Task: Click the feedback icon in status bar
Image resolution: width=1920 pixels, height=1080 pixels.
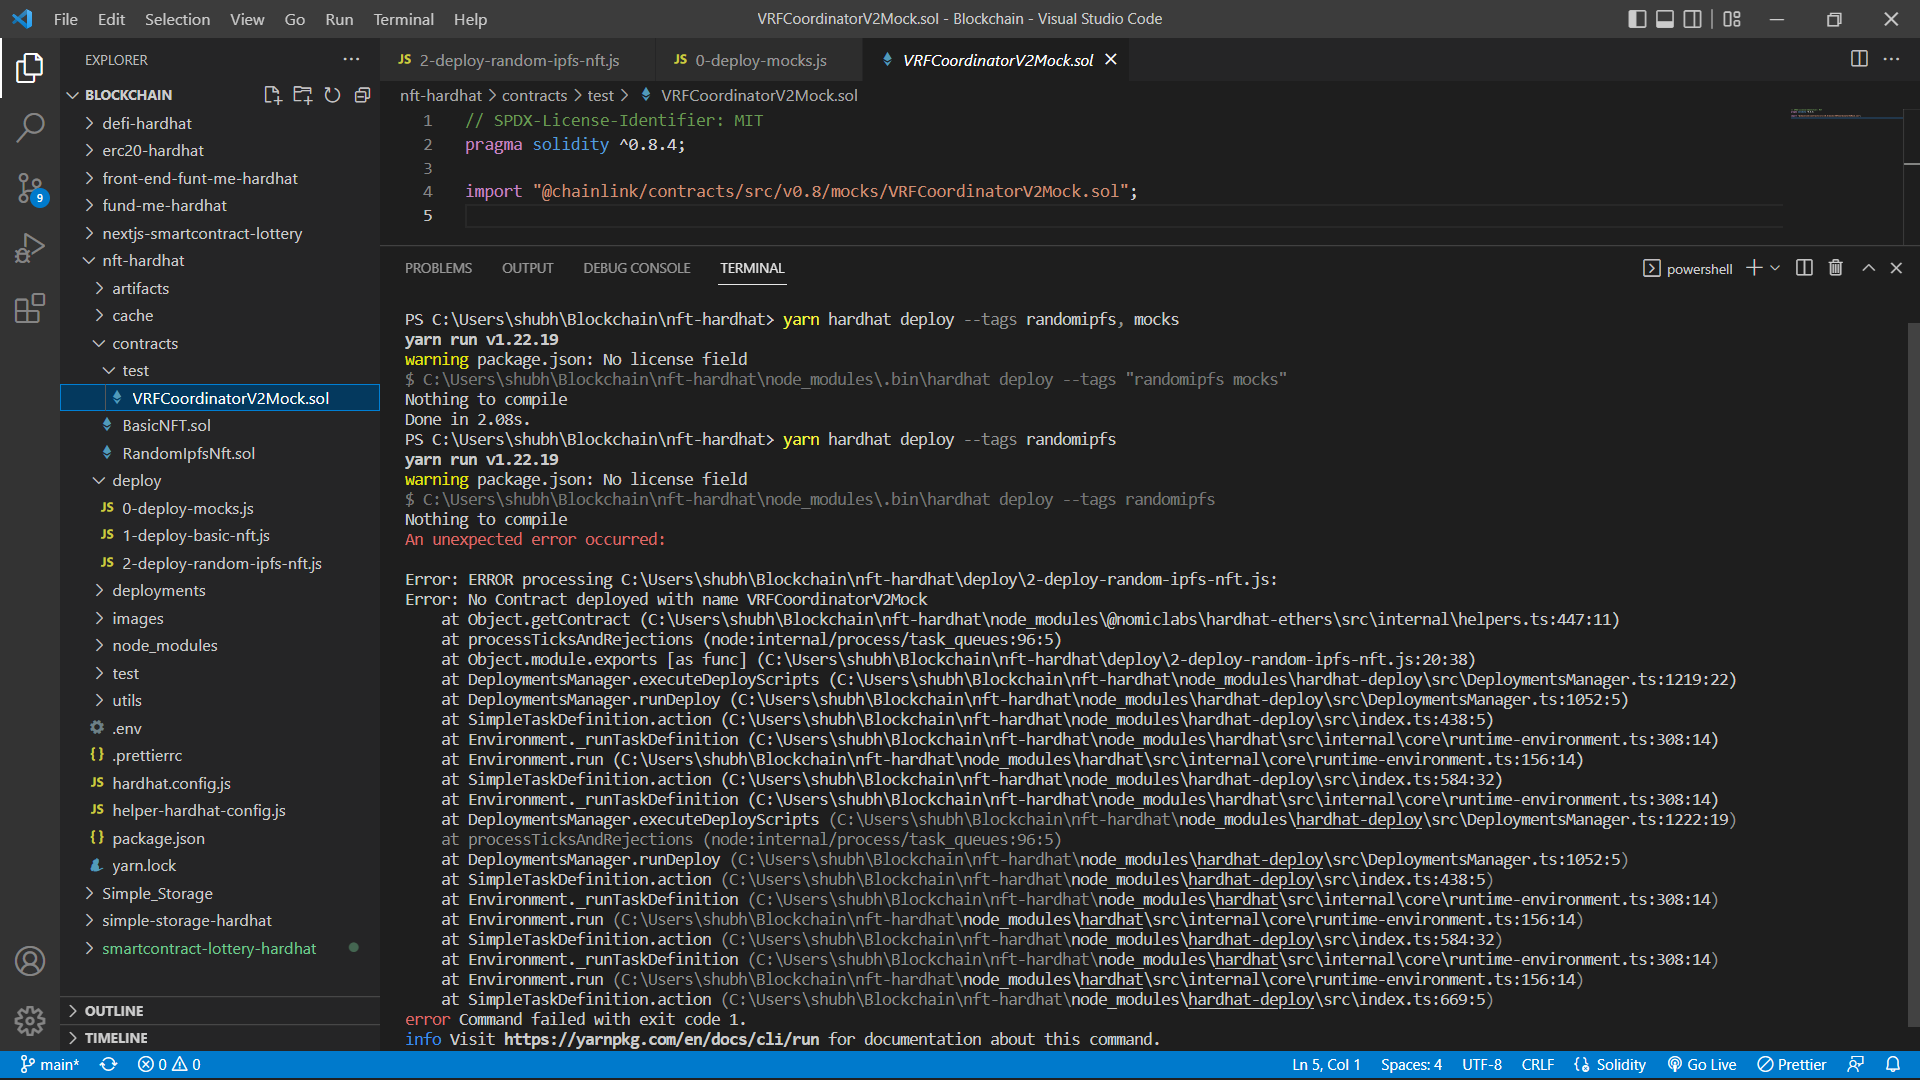Action: click(1856, 1065)
